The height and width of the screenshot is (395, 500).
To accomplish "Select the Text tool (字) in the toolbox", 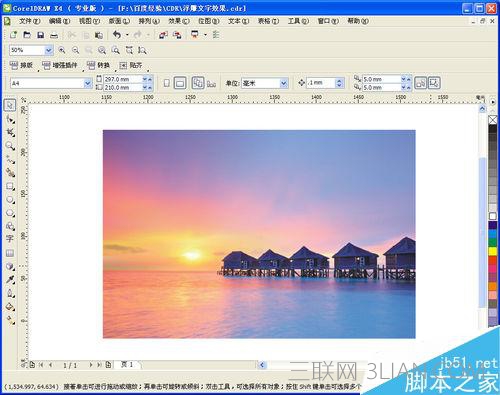I will pos(10,239).
